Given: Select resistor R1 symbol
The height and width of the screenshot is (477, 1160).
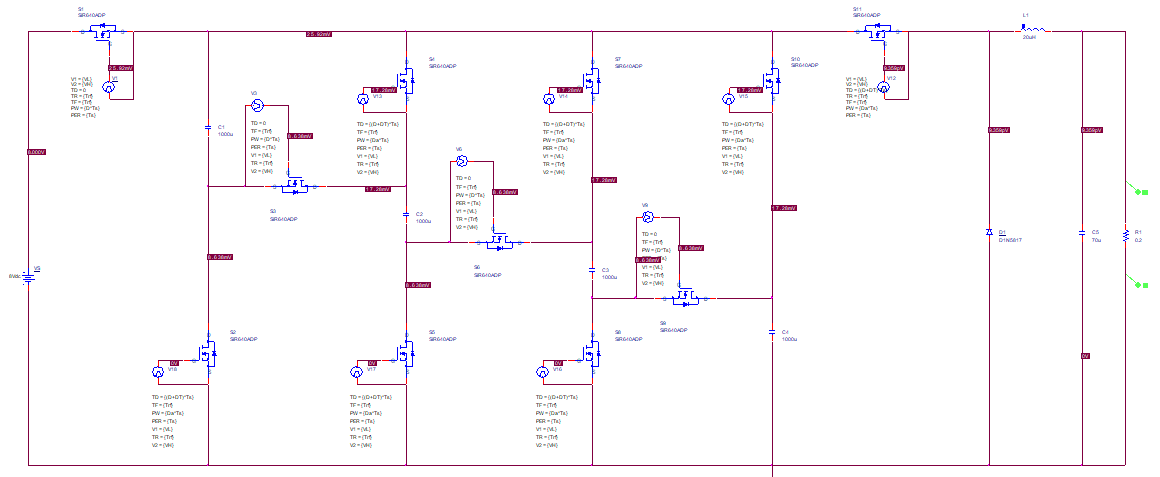Looking at the screenshot, I should [1125, 234].
